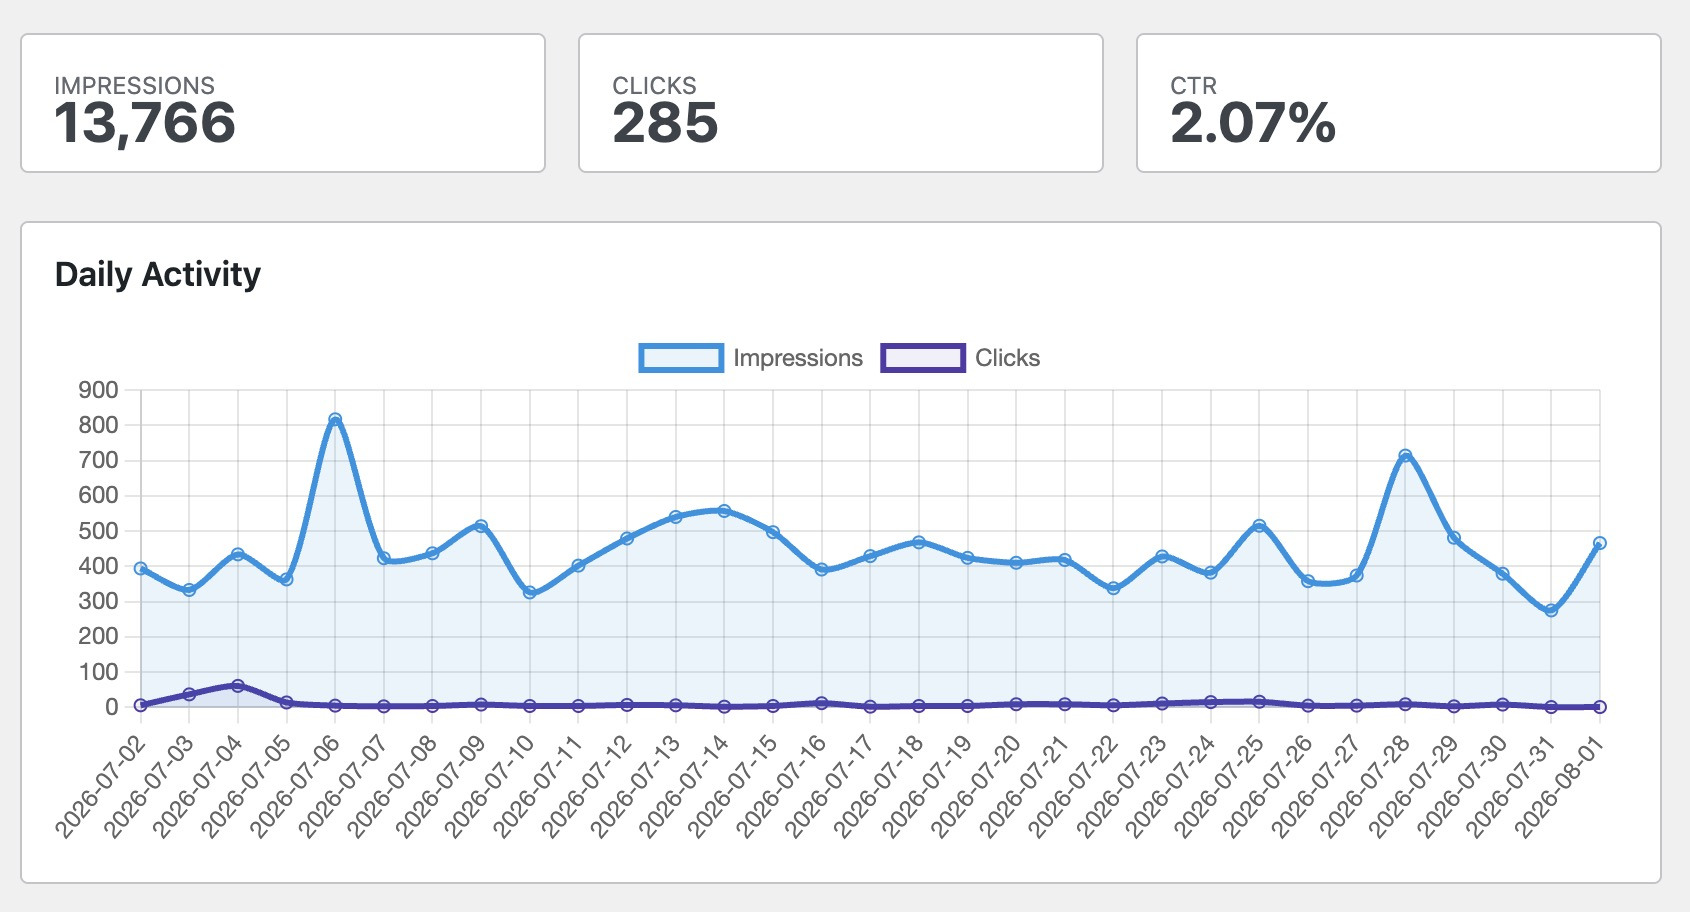The height and width of the screenshot is (912, 1690).
Task: Click the Daily Activity chart title
Action: click(158, 274)
